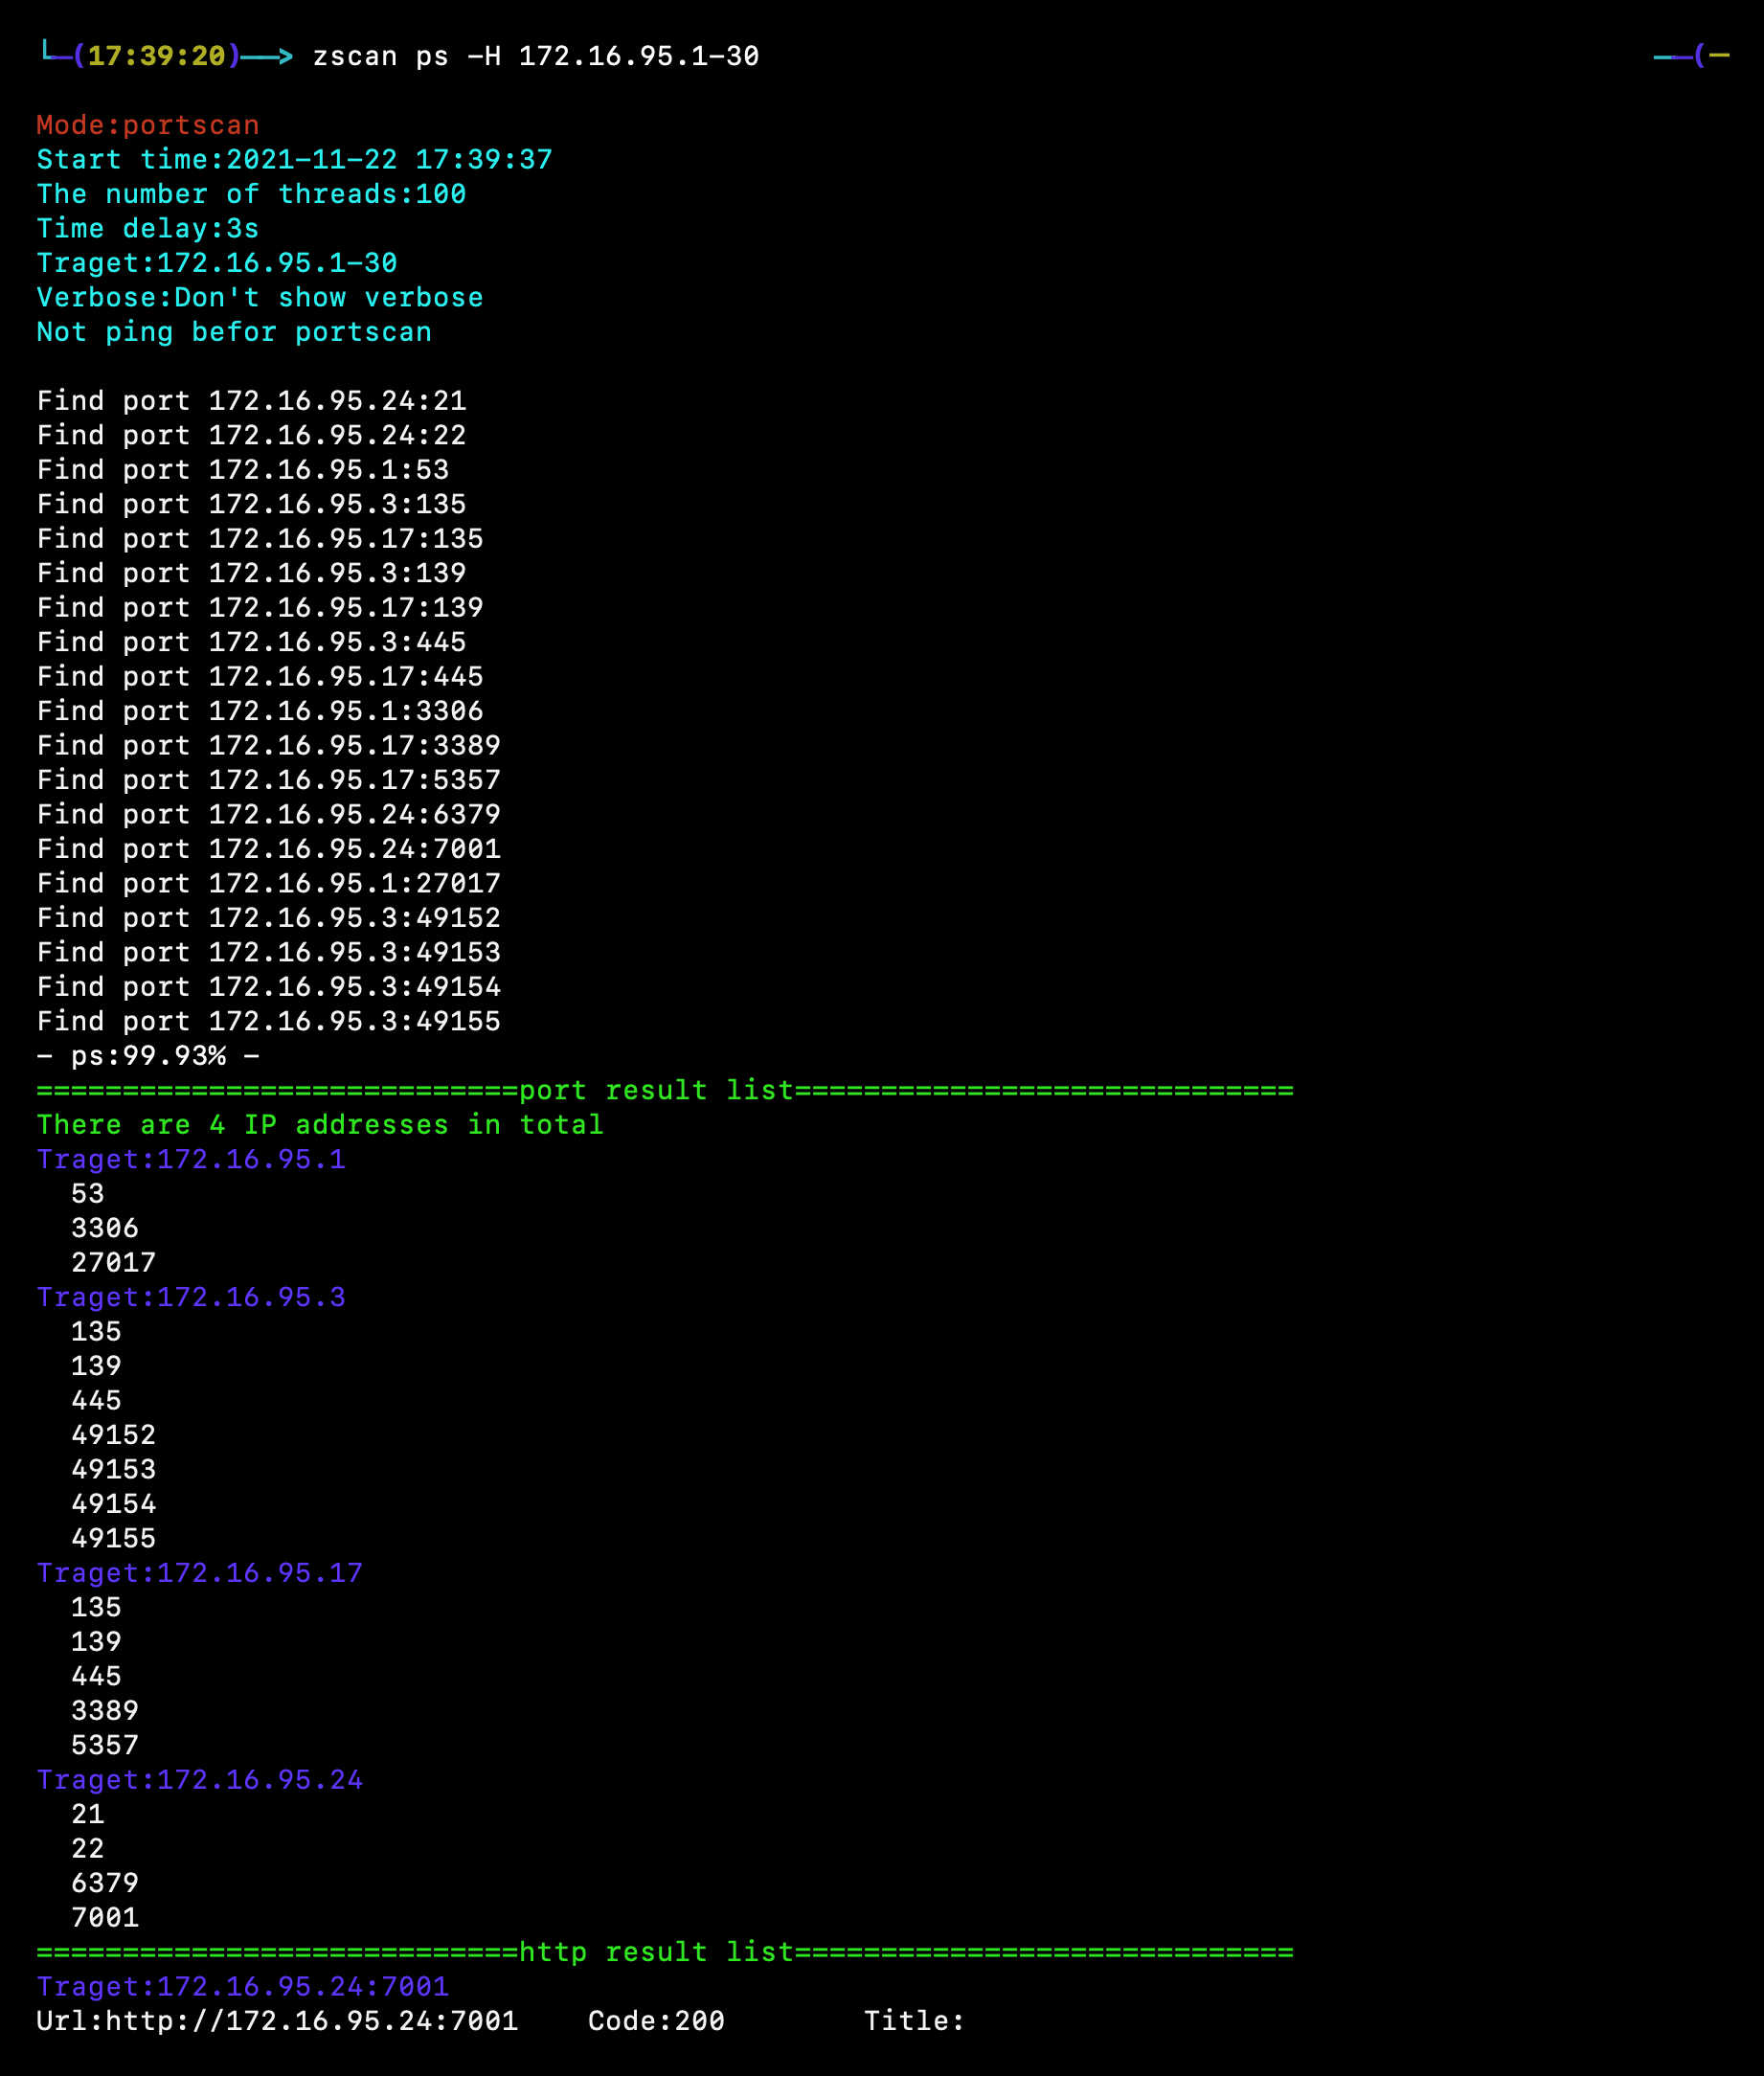This screenshot has width=1764, height=2076.
Task: Click port 3306 in the result list
Action: [105, 1229]
